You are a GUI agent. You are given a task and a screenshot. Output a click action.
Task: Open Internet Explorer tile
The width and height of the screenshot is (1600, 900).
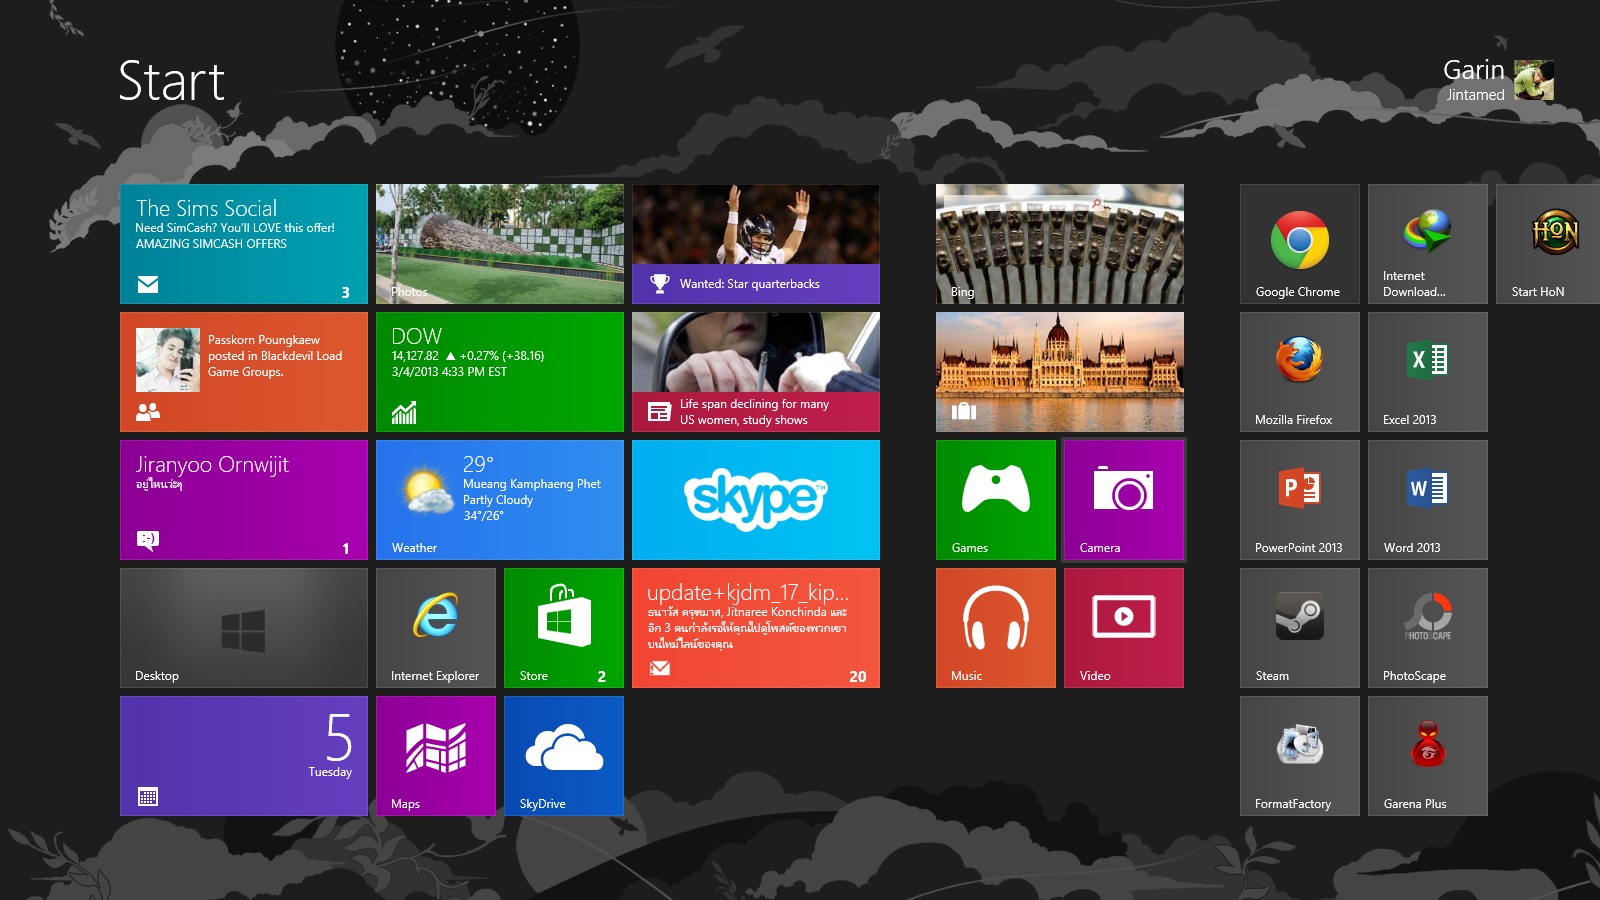pos(436,628)
